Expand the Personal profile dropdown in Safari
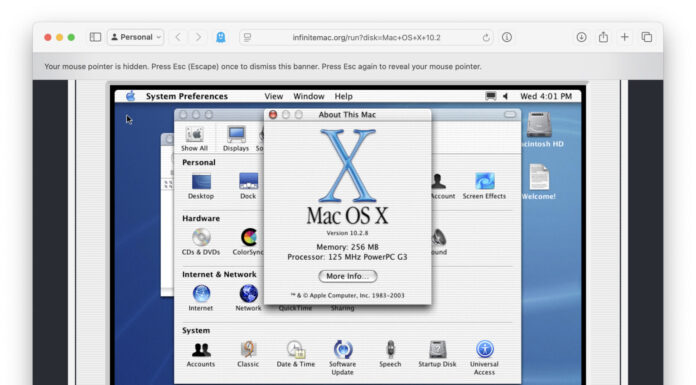Image resolution: width=696 pixels, height=385 pixels. click(136, 37)
